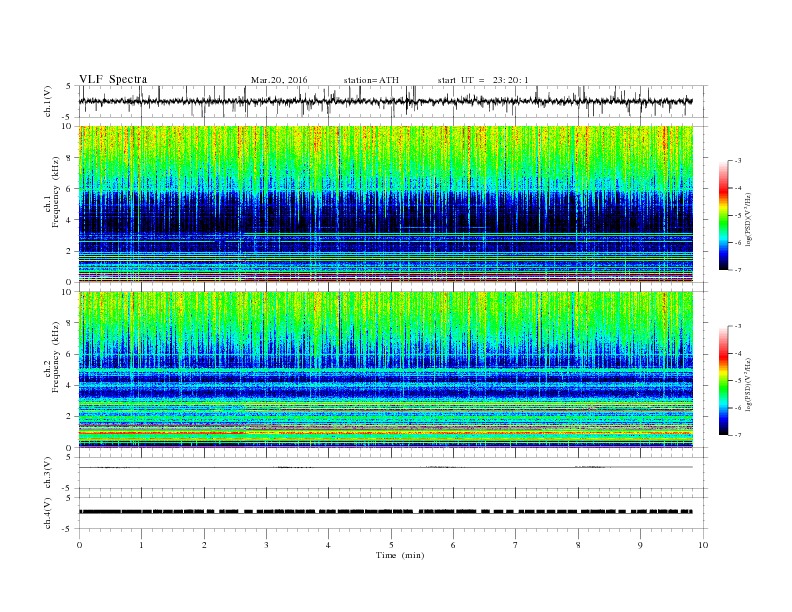Click the '0' tick on the time axis

pos(79,545)
